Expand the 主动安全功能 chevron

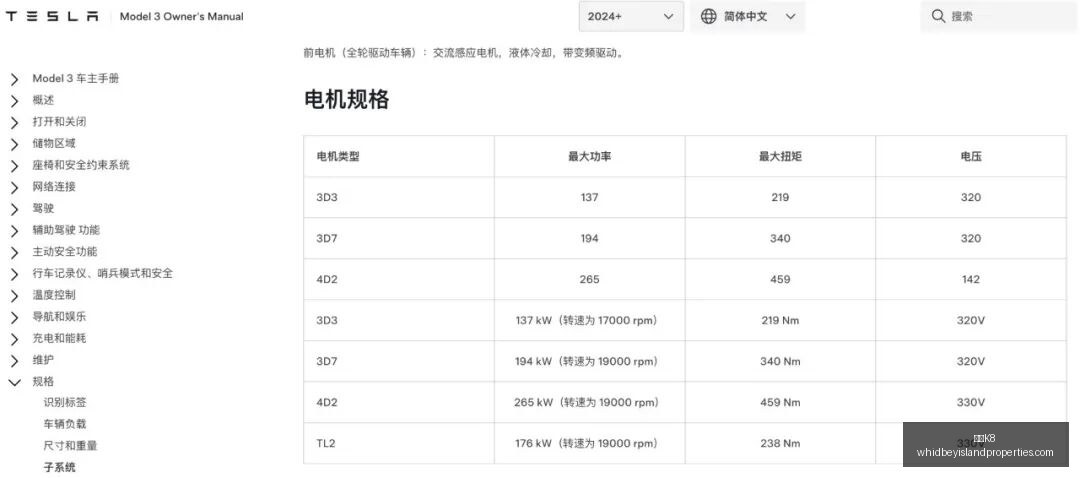click(x=14, y=252)
